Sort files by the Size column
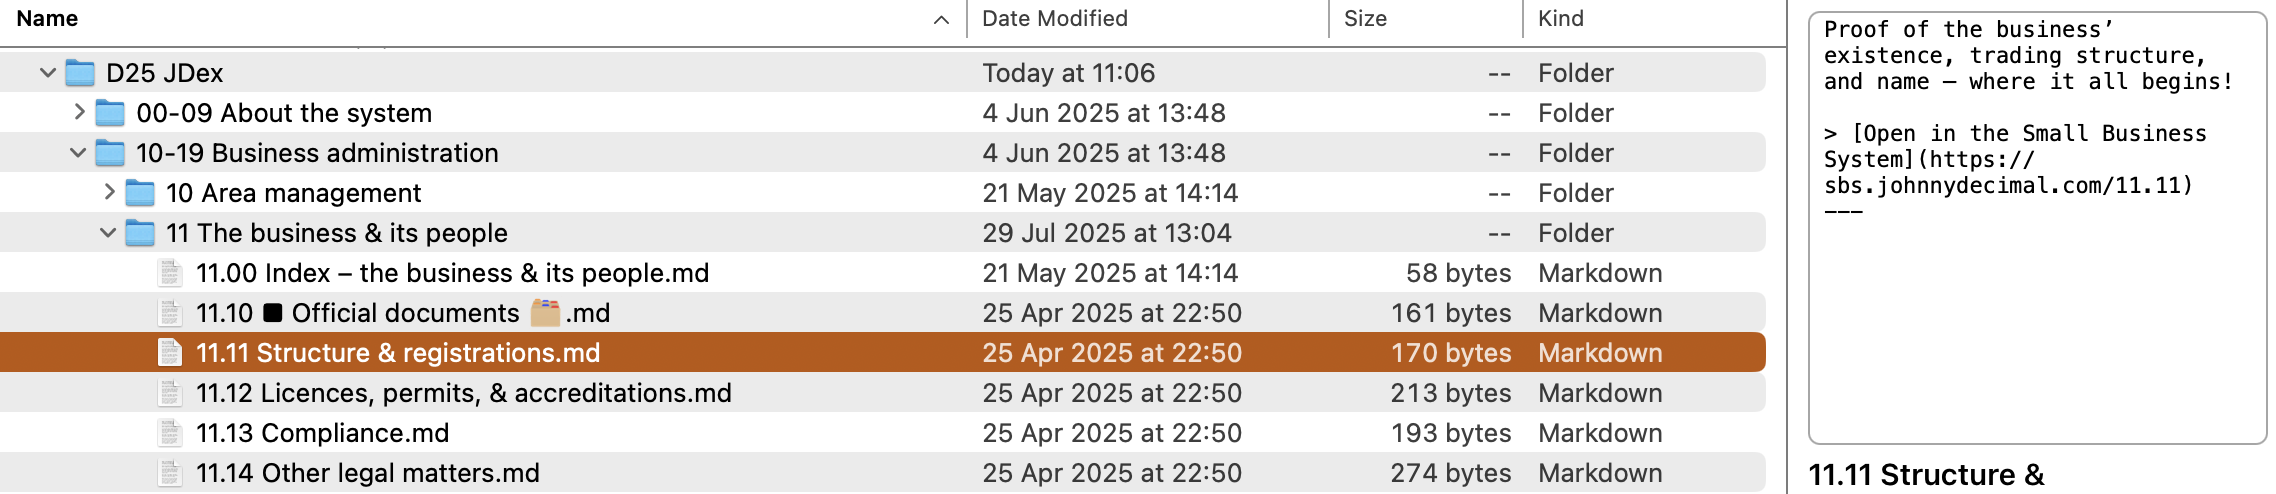Image resolution: width=2276 pixels, height=494 pixels. [1365, 19]
